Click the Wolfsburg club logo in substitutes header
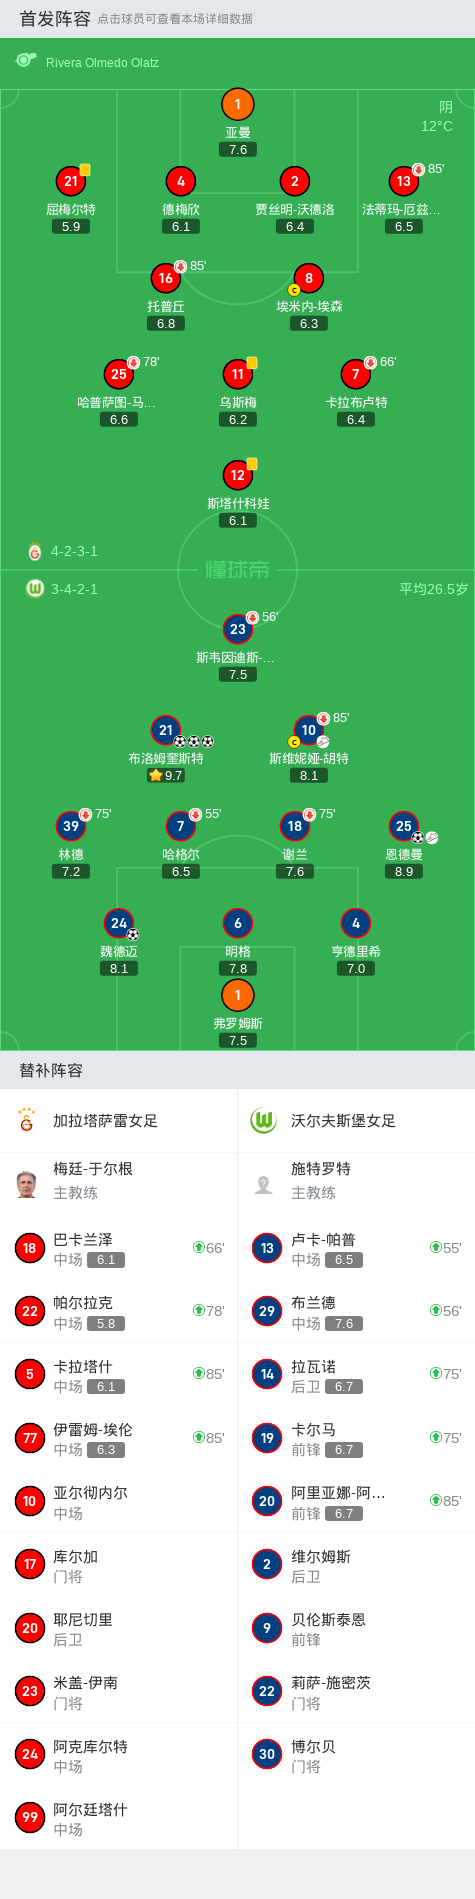 pyautogui.click(x=263, y=1120)
